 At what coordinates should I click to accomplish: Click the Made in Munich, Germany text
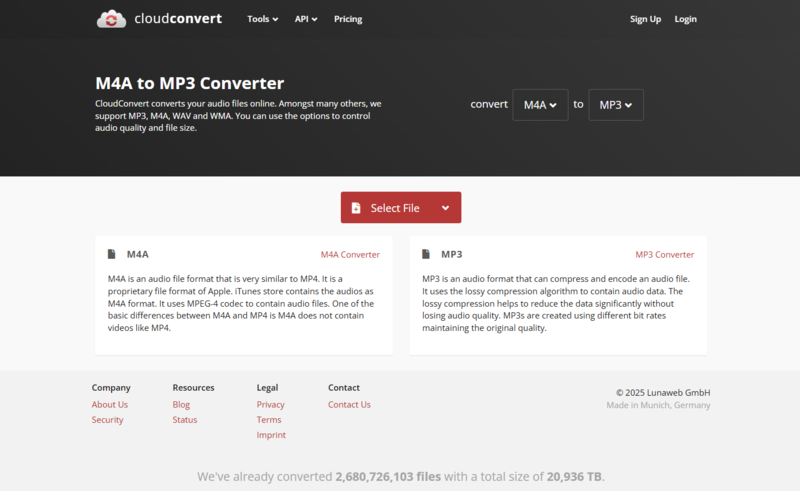click(658, 405)
